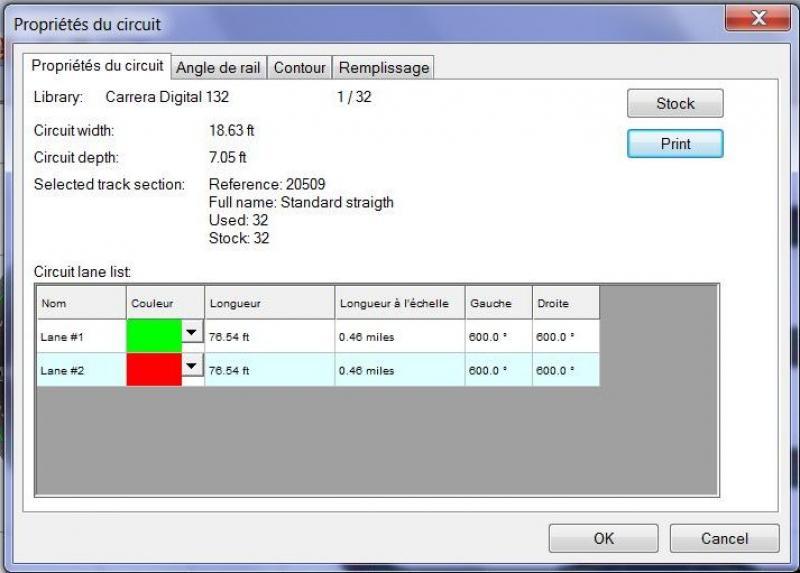Screen dimensions: 800x573
Task: Click the red color swatch of Lane #2
Action: [x=154, y=370]
